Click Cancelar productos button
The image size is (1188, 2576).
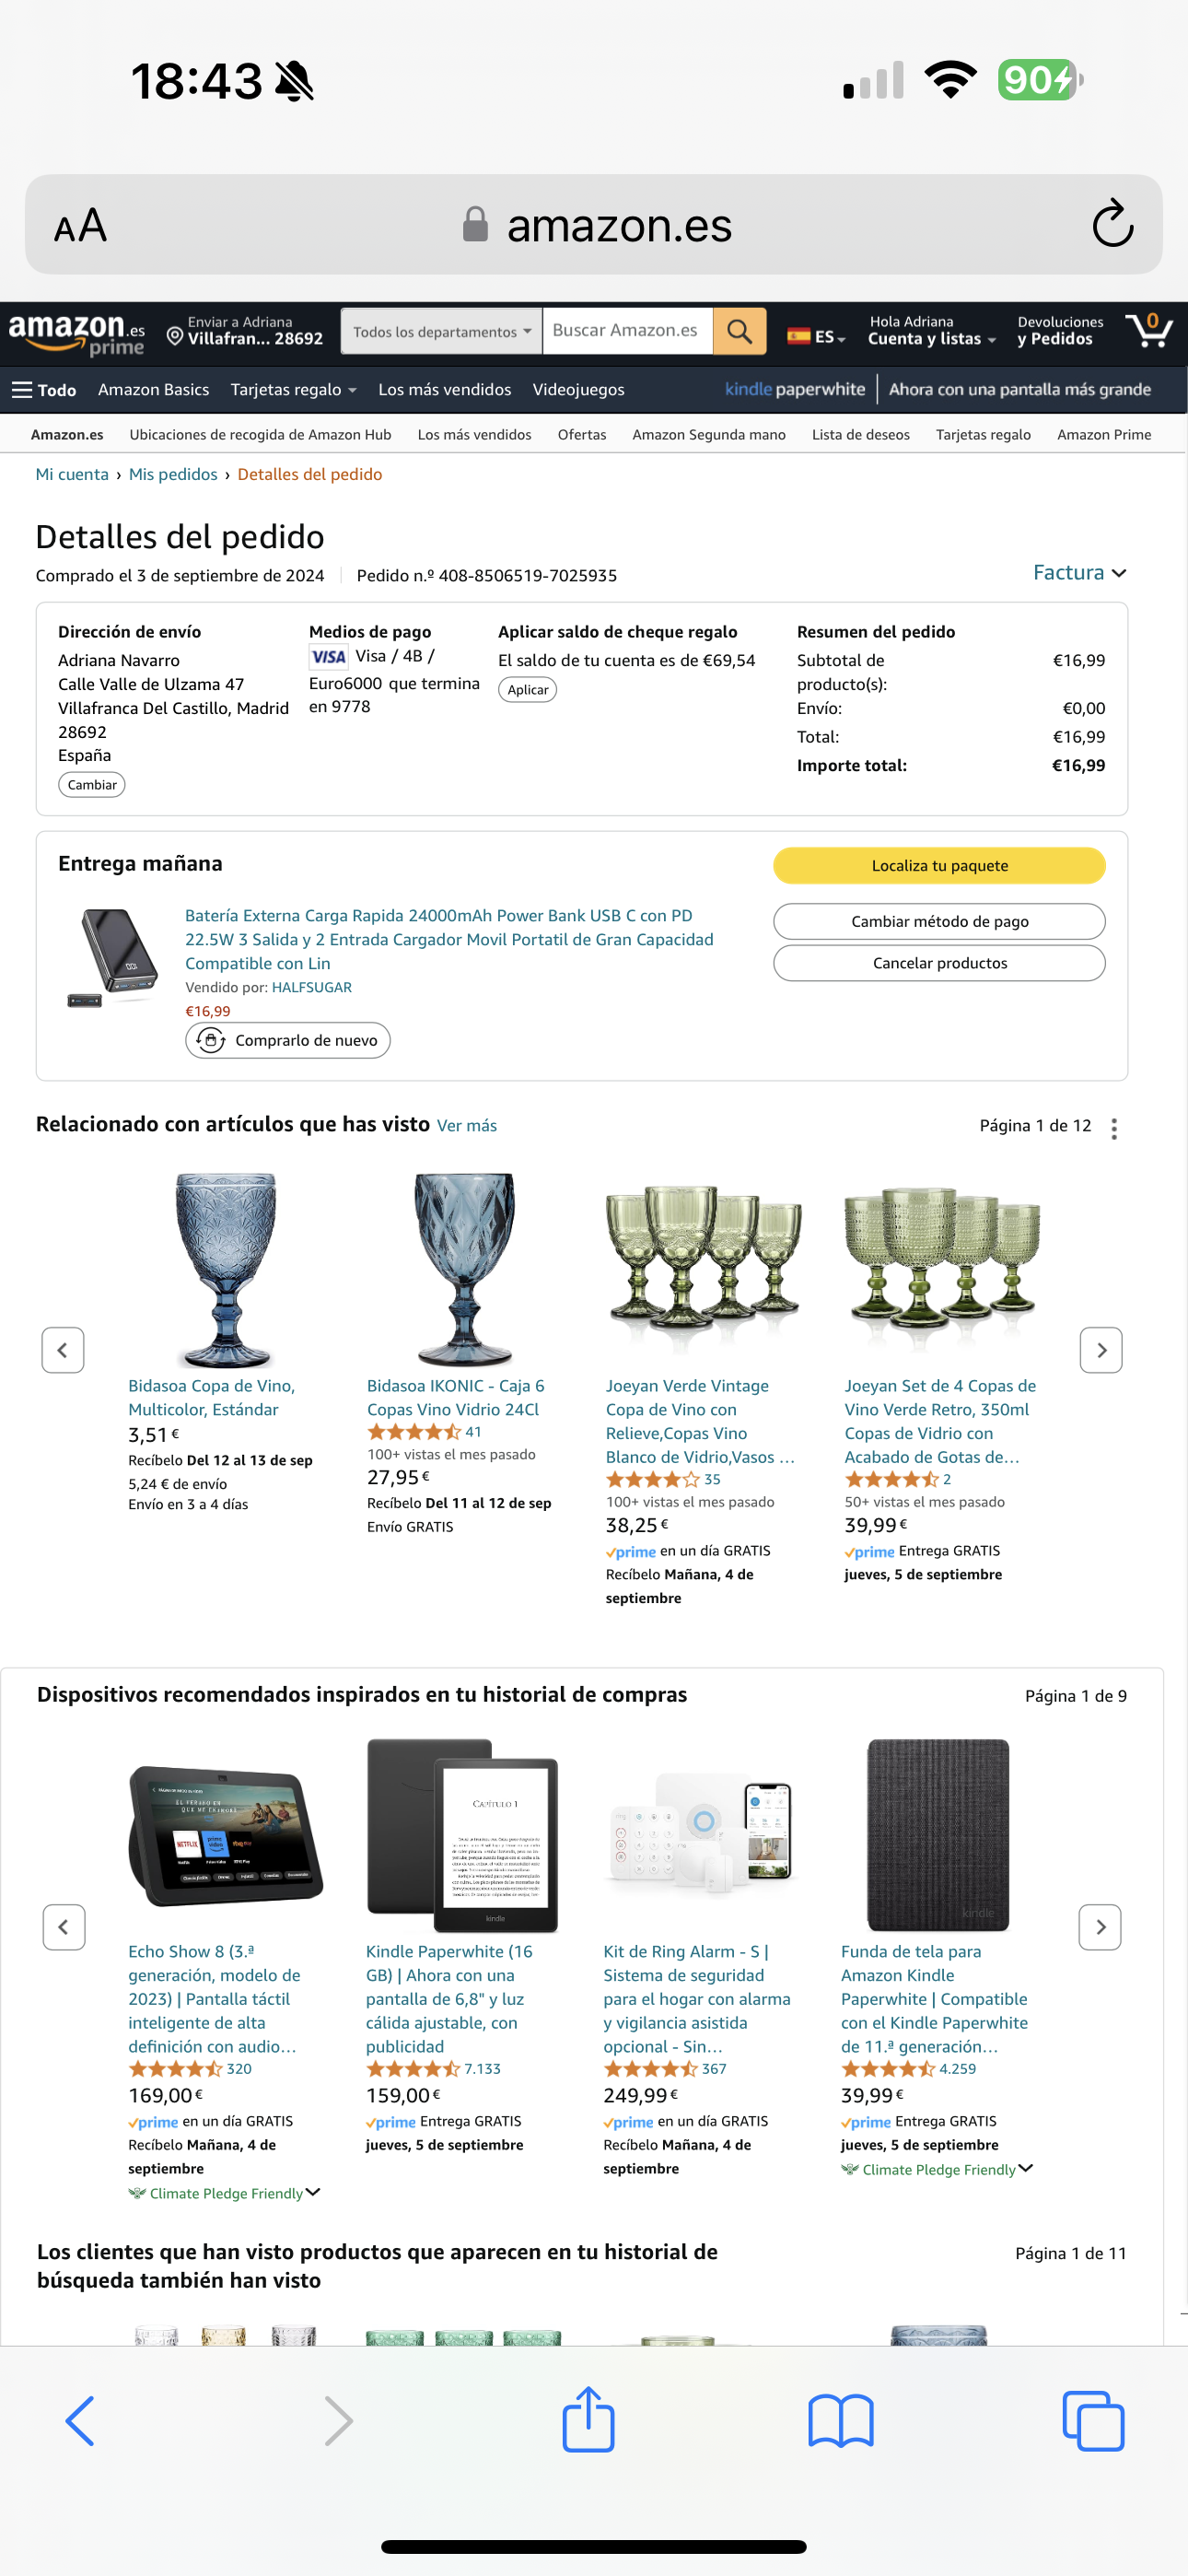[939, 963]
